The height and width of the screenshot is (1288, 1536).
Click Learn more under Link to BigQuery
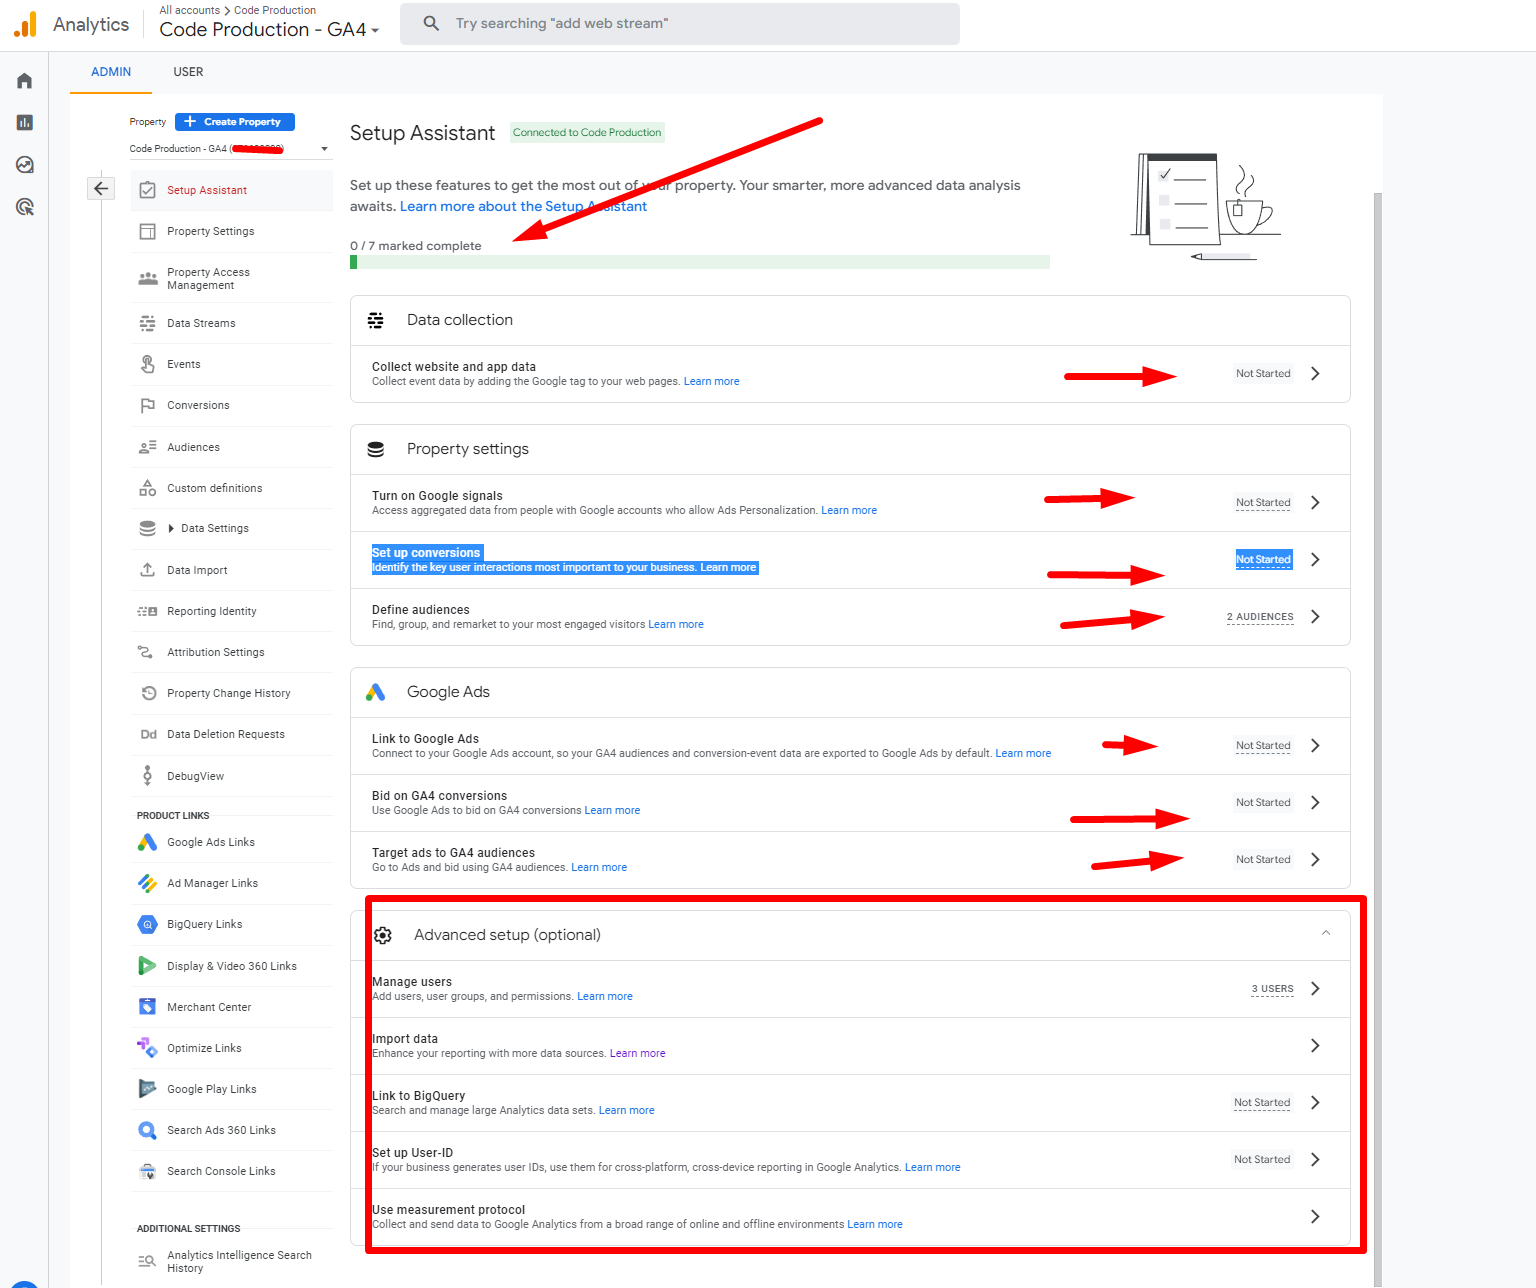[x=626, y=1110]
